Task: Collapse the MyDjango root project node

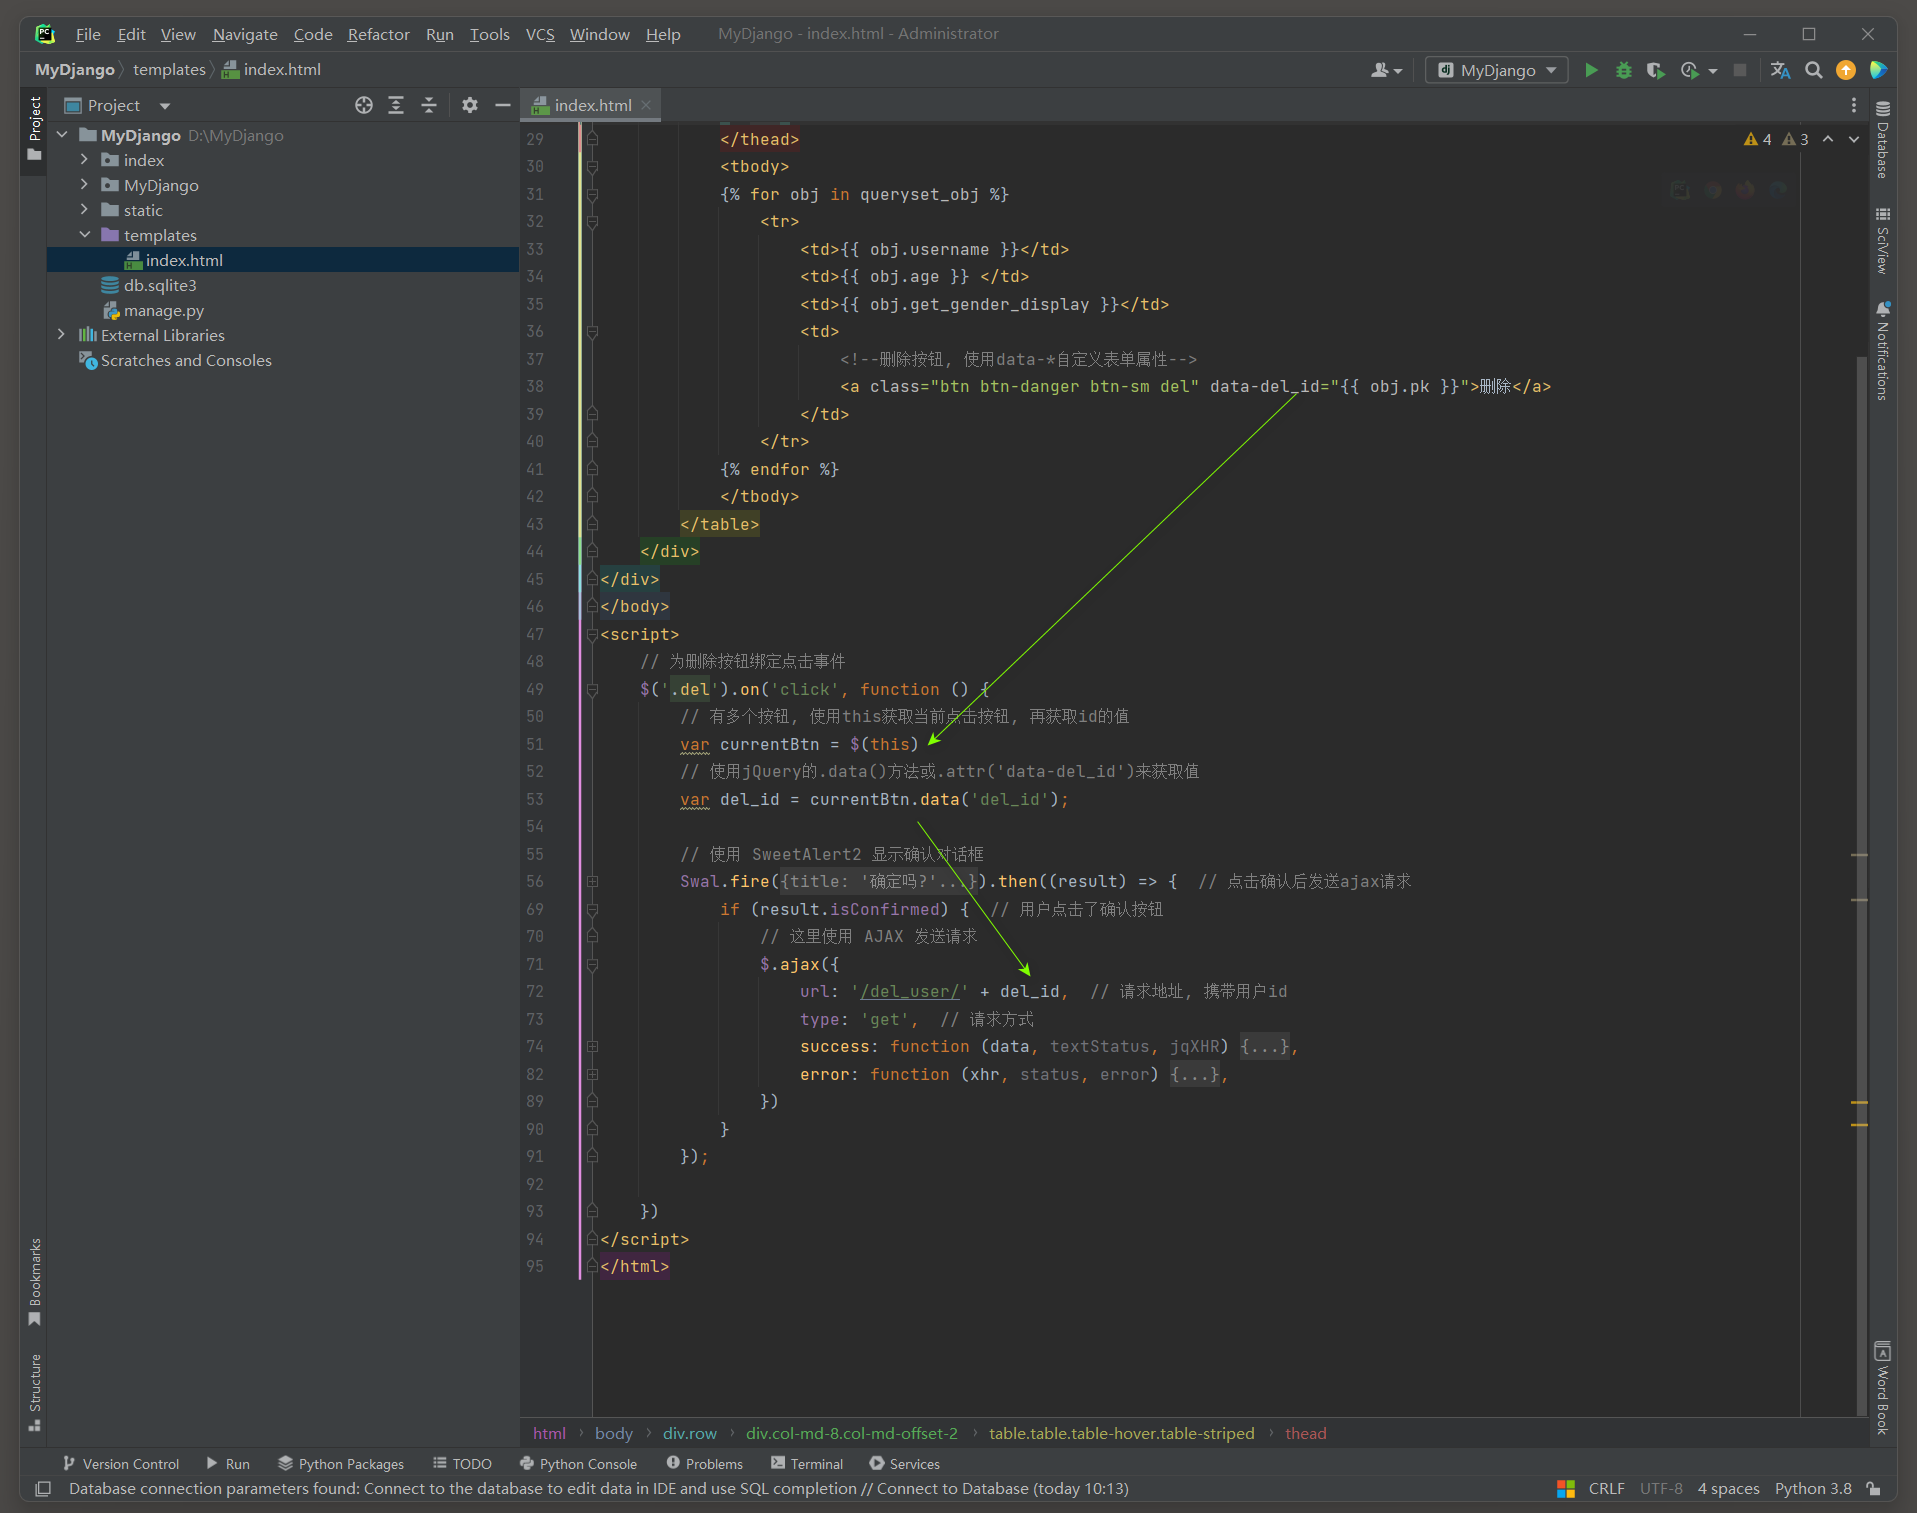Action: [61, 135]
